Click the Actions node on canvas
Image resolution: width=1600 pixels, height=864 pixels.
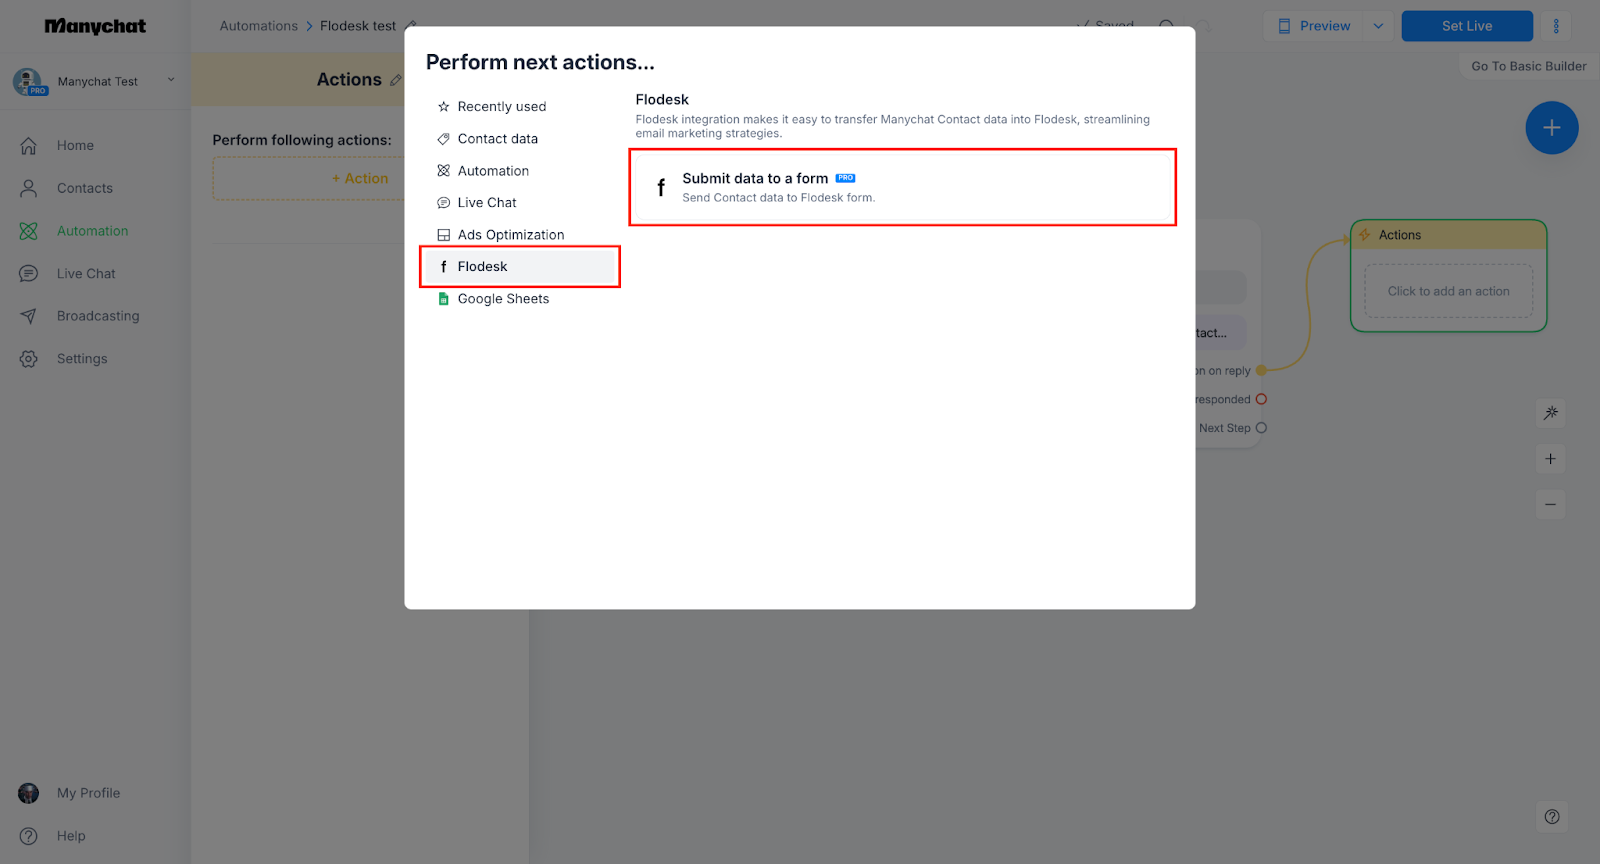click(x=1448, y=236)
